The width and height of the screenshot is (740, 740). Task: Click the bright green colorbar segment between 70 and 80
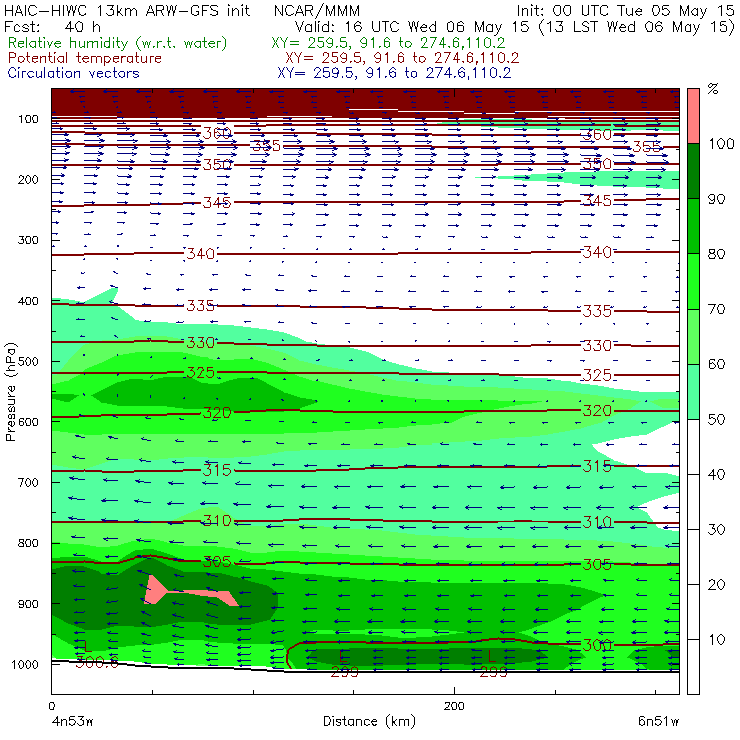[693, 281]
